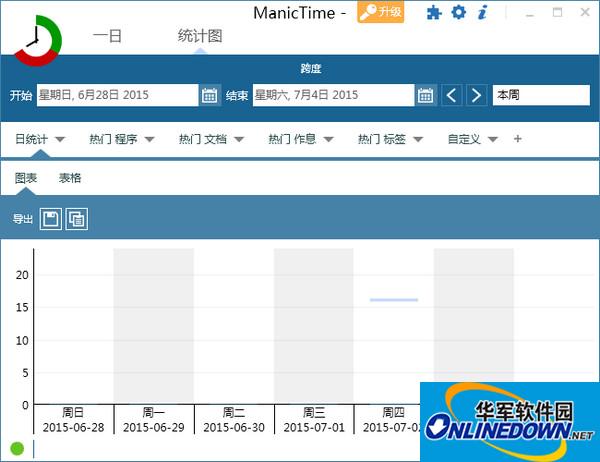Go to next period with right arrow
The image size is (600, 462).
pos(476,95)
